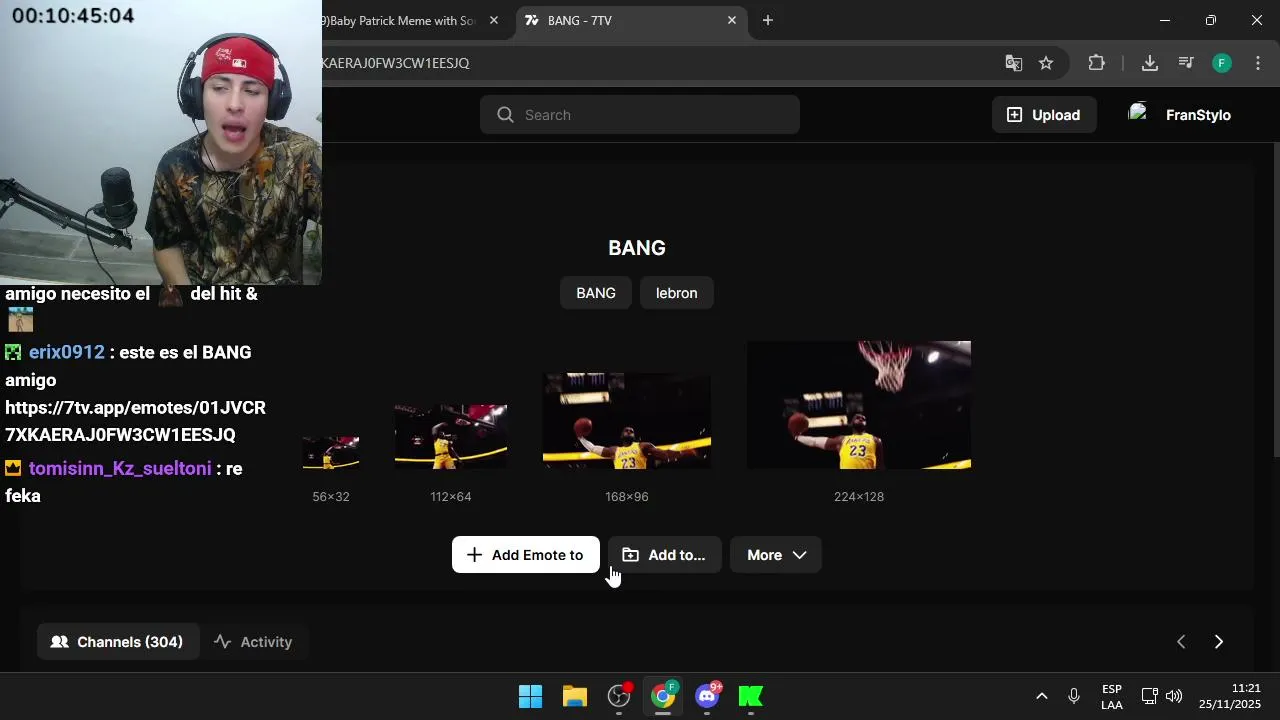Click the BANG tag chip
Viewport: 1280px width, 720px height.
[x=596, y=293]
